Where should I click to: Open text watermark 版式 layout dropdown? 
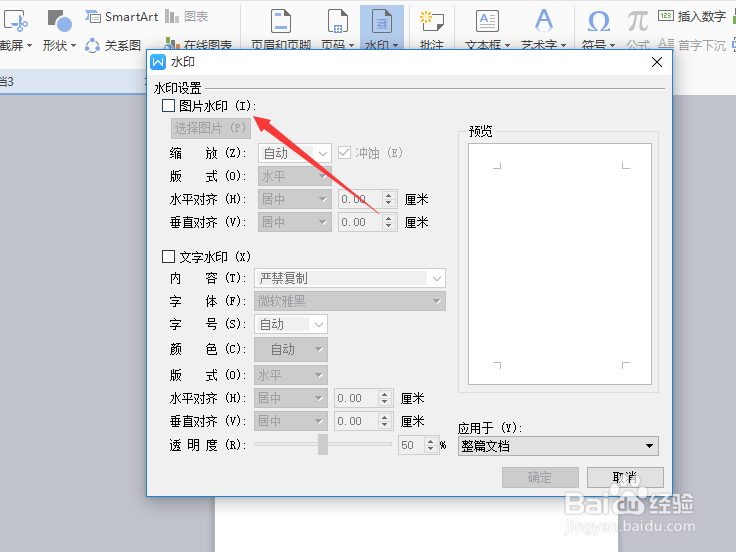point(291,375)
